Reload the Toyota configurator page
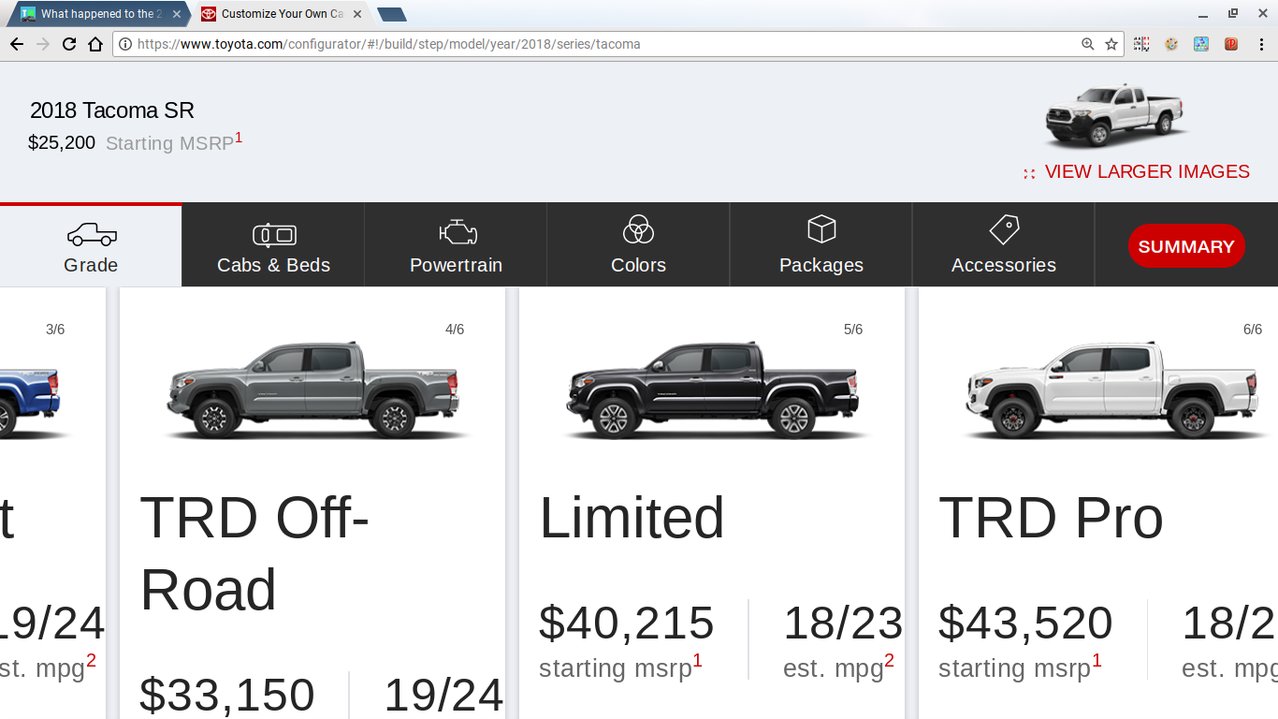The width and height of the screenshot is (1278, 719). tap(69, 44)
